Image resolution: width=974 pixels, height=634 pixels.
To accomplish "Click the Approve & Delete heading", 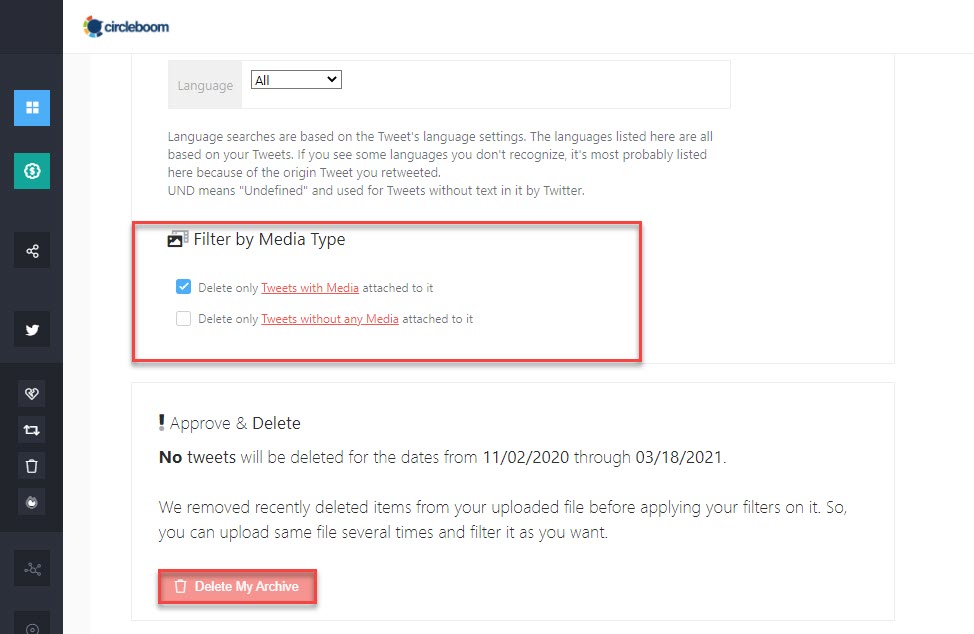I will tap(230, 423).
